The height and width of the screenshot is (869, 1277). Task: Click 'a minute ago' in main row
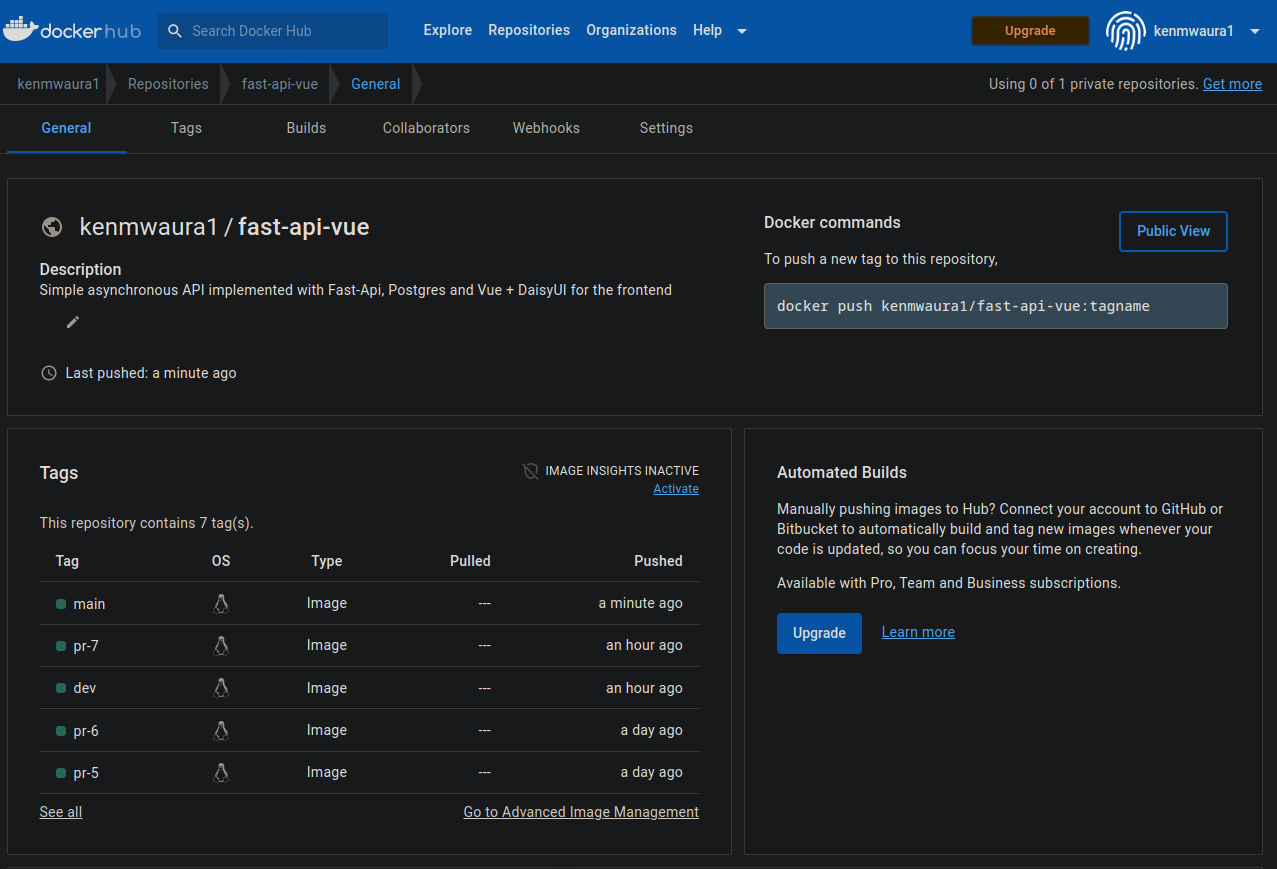pyautogui.click(x=640, y=603)
